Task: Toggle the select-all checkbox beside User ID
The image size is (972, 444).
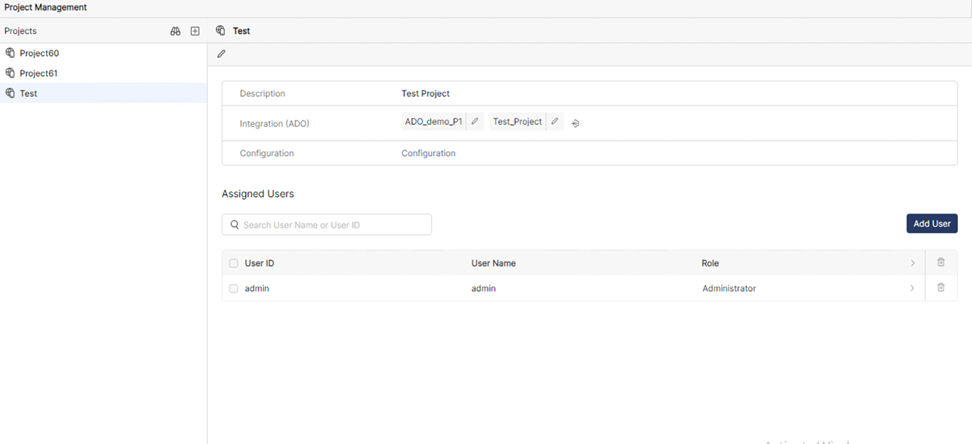Action: [234, 264]
